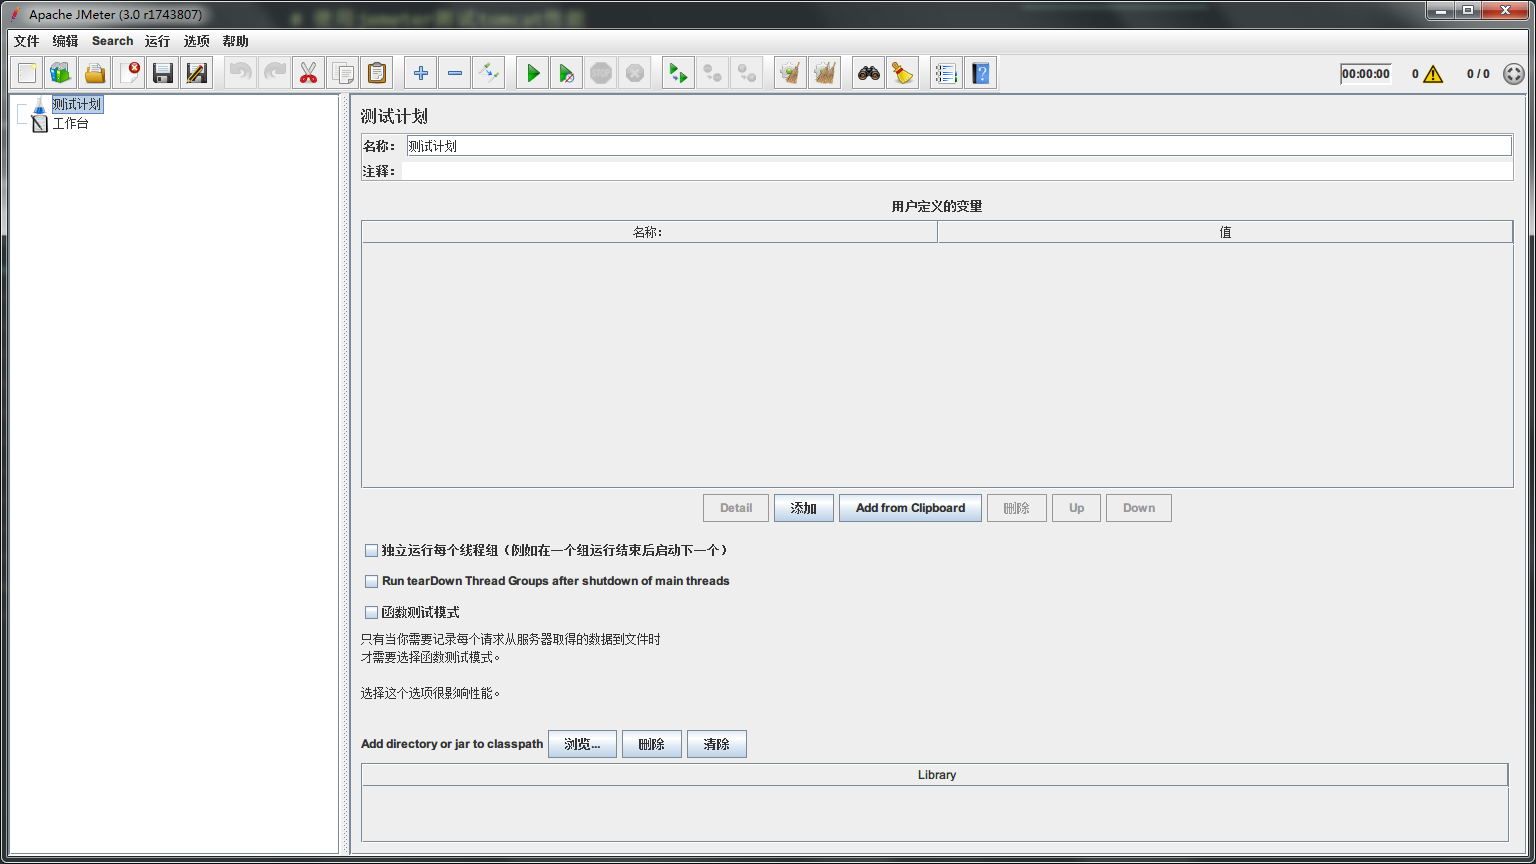This screenshot has height=864, width=1536.
Task: Click the yellow warning triangle error indicator
Action: (x=1433, y=74)
